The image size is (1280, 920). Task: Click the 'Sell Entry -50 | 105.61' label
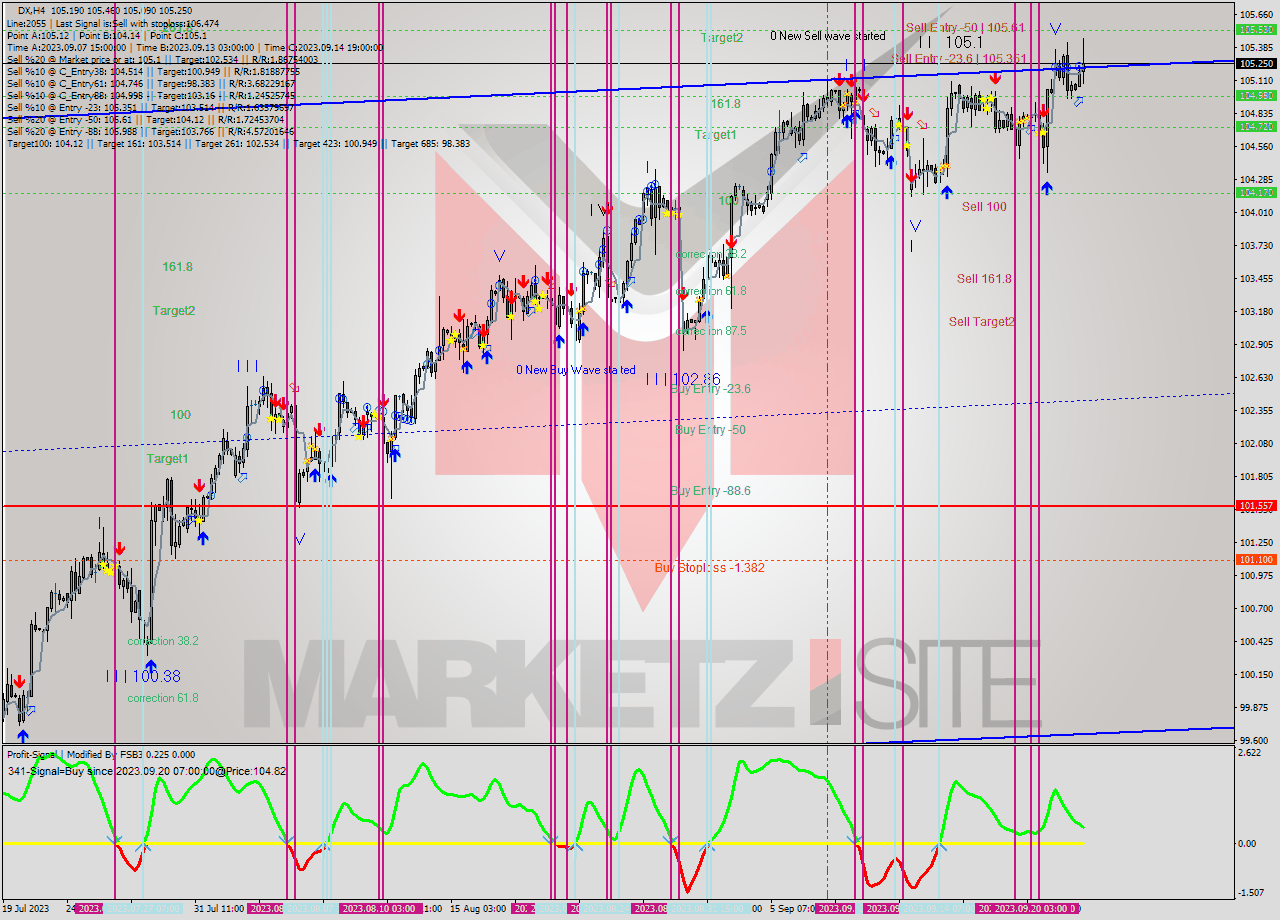[965, 28]
